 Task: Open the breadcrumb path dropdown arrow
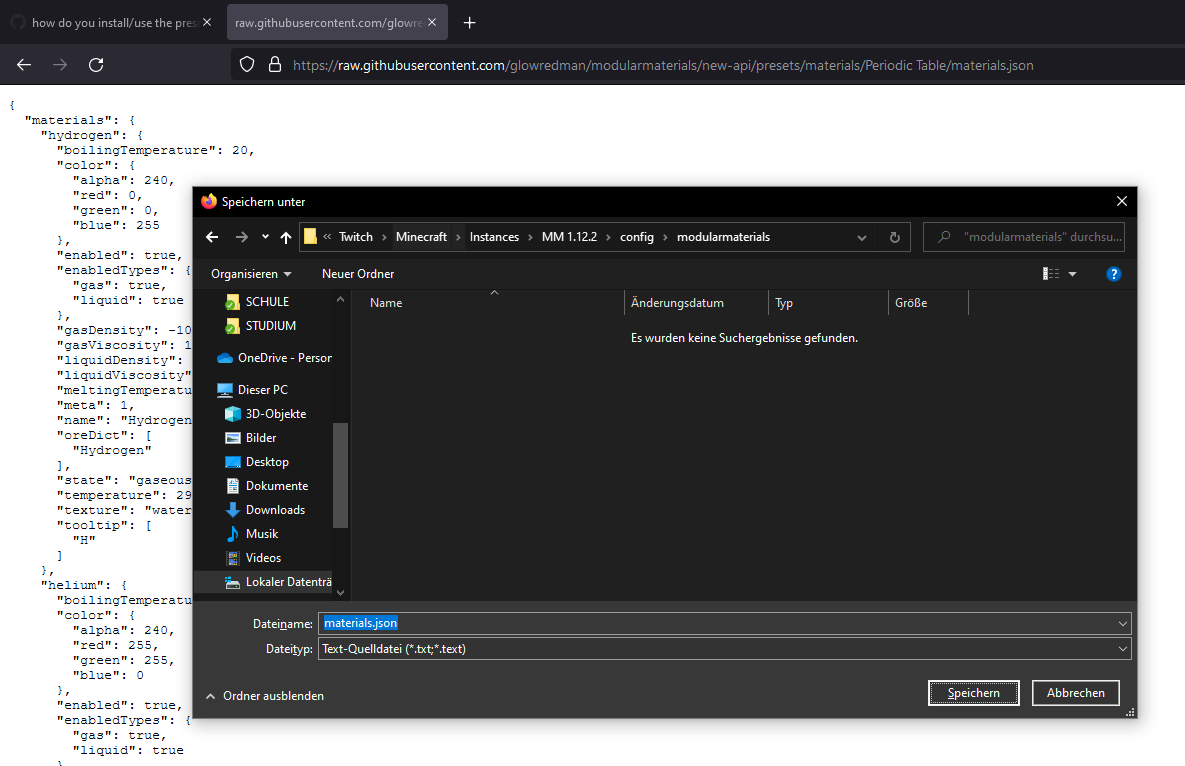coord(861,237)
